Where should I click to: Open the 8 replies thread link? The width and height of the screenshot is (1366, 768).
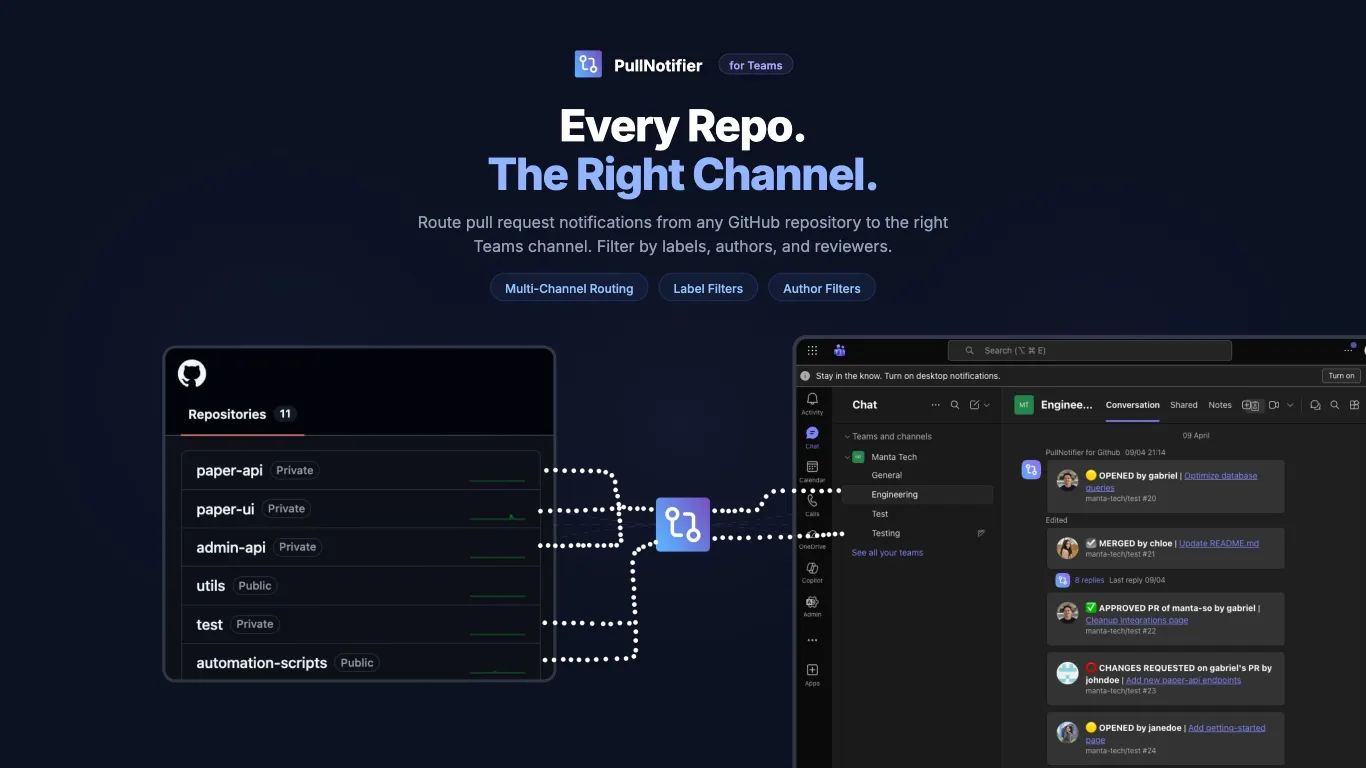click(x=1090, y=580)
